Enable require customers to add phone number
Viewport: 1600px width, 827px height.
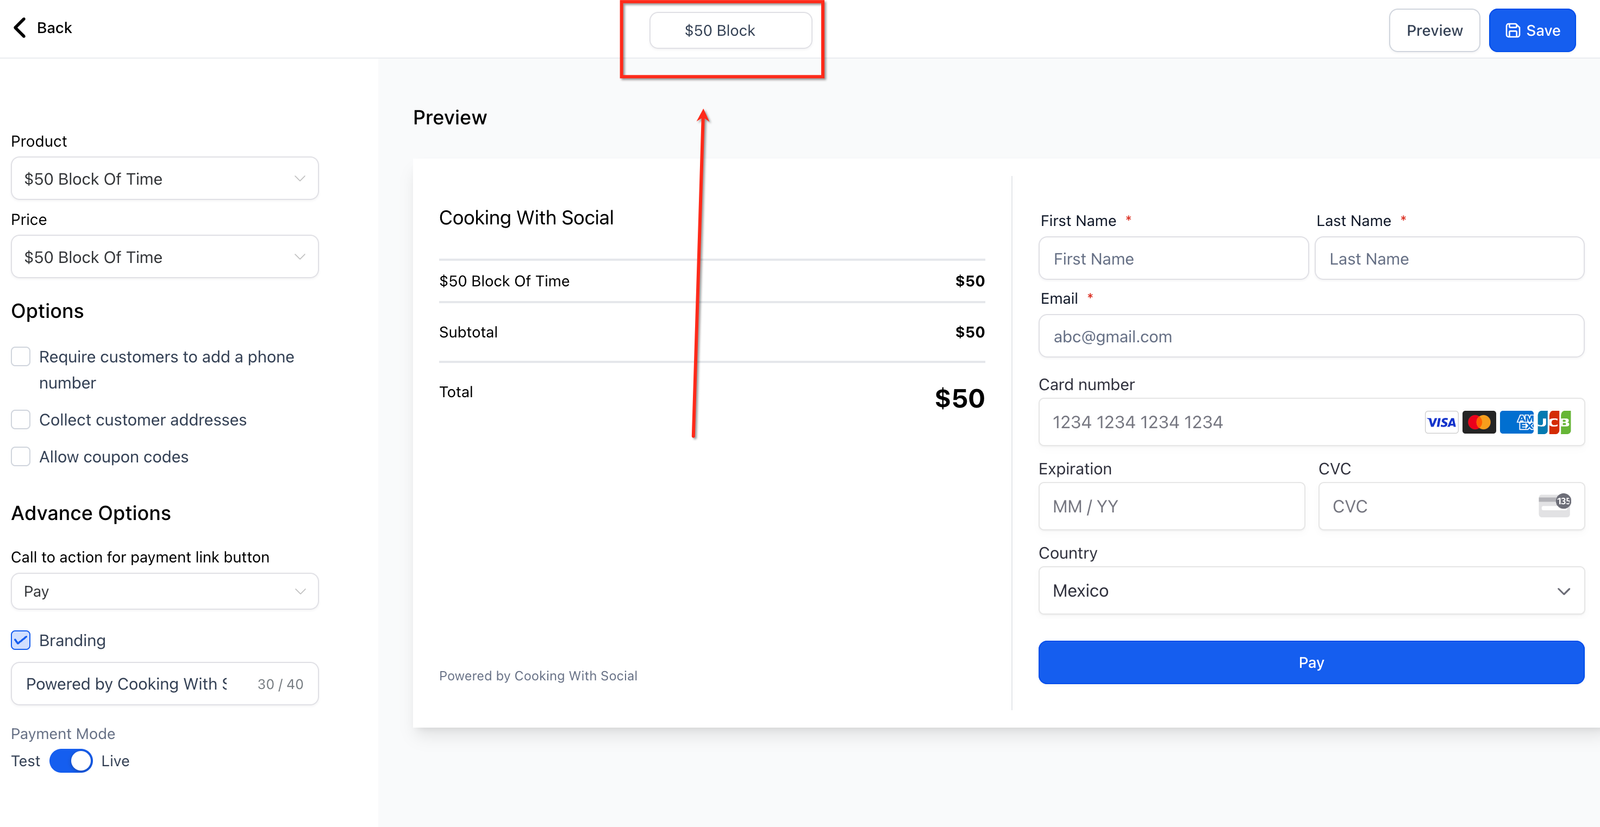click(21, 357)
